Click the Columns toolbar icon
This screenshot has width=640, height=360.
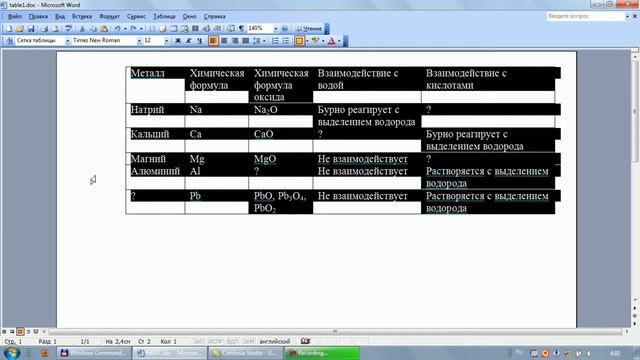pos(195,29)
